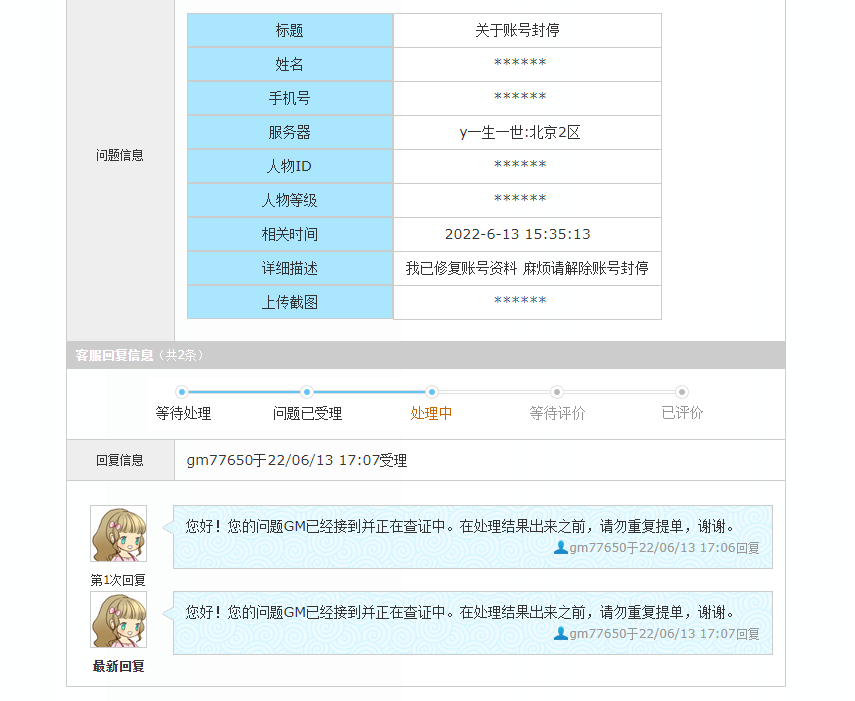Click the 详细描述 header cell
Image resolution: width=855 pixels, height=701 pixels.
pos(290,268)
